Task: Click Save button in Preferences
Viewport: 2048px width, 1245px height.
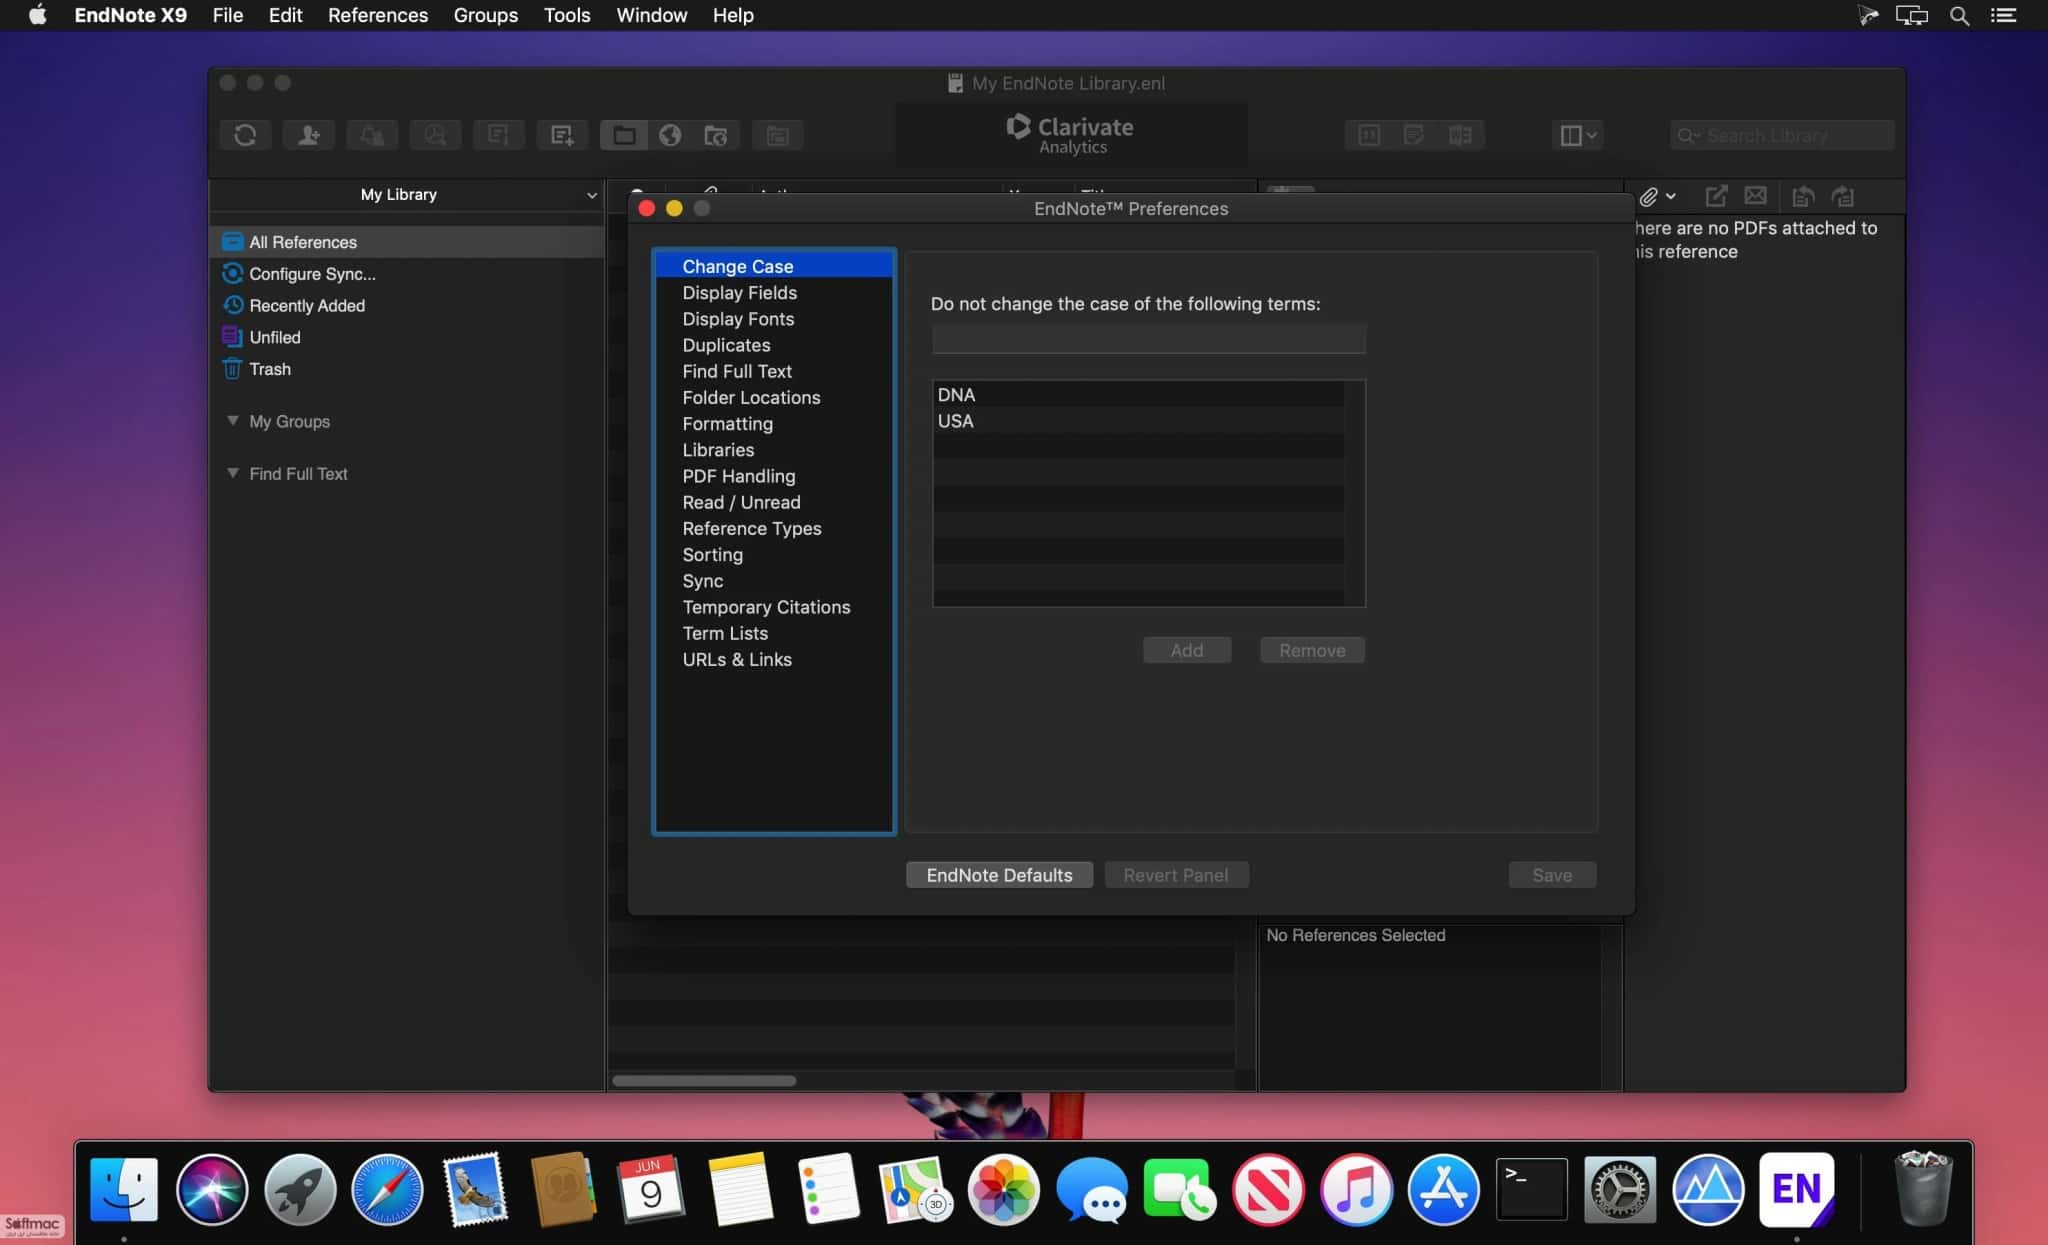Action: (x=1552, y=875)
